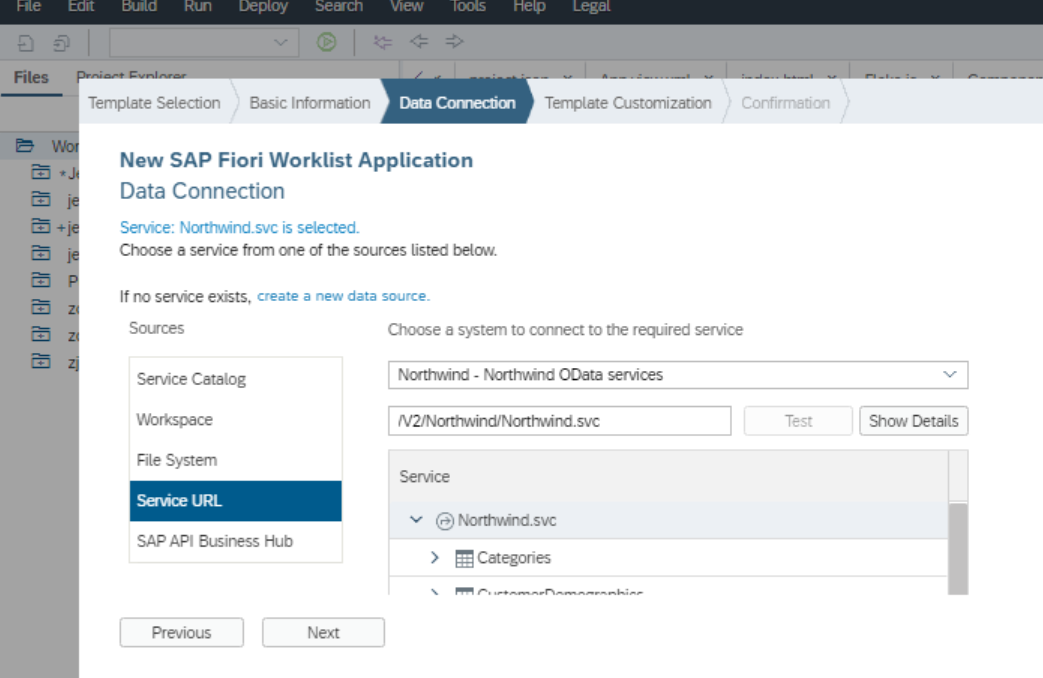This screenshot has height=678, width=1043.
Task: Click the Categories entity table icon
Action: coord(464,558)
